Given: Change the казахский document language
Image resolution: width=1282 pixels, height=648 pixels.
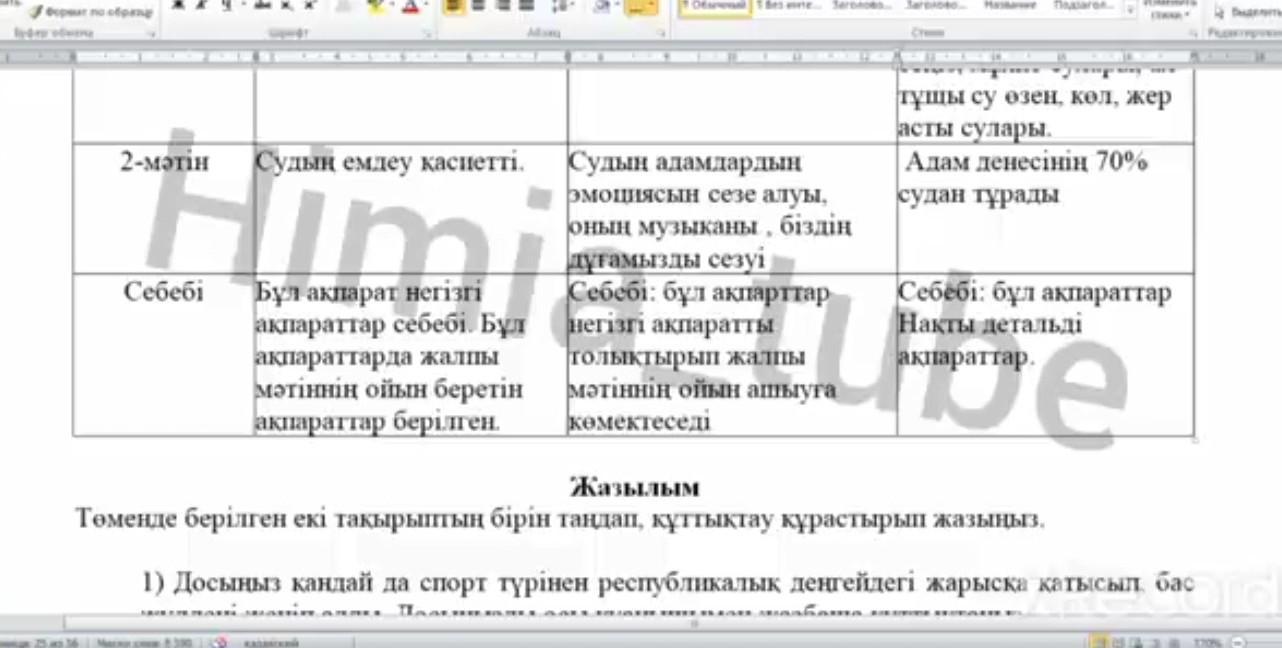Looking at the screenshot, I should click(271, 642).
